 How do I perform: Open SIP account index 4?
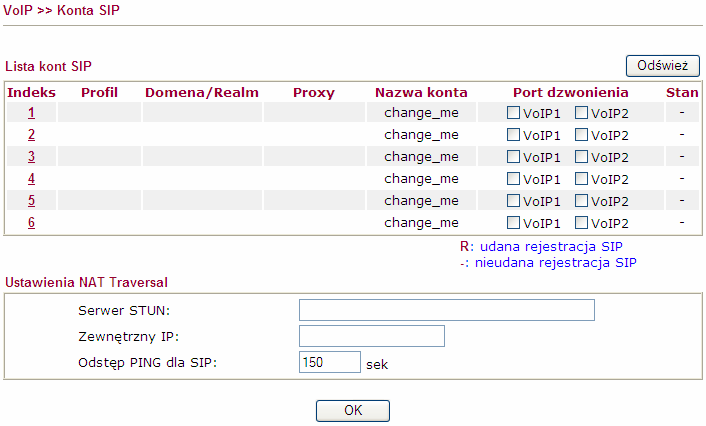(31, 178)
